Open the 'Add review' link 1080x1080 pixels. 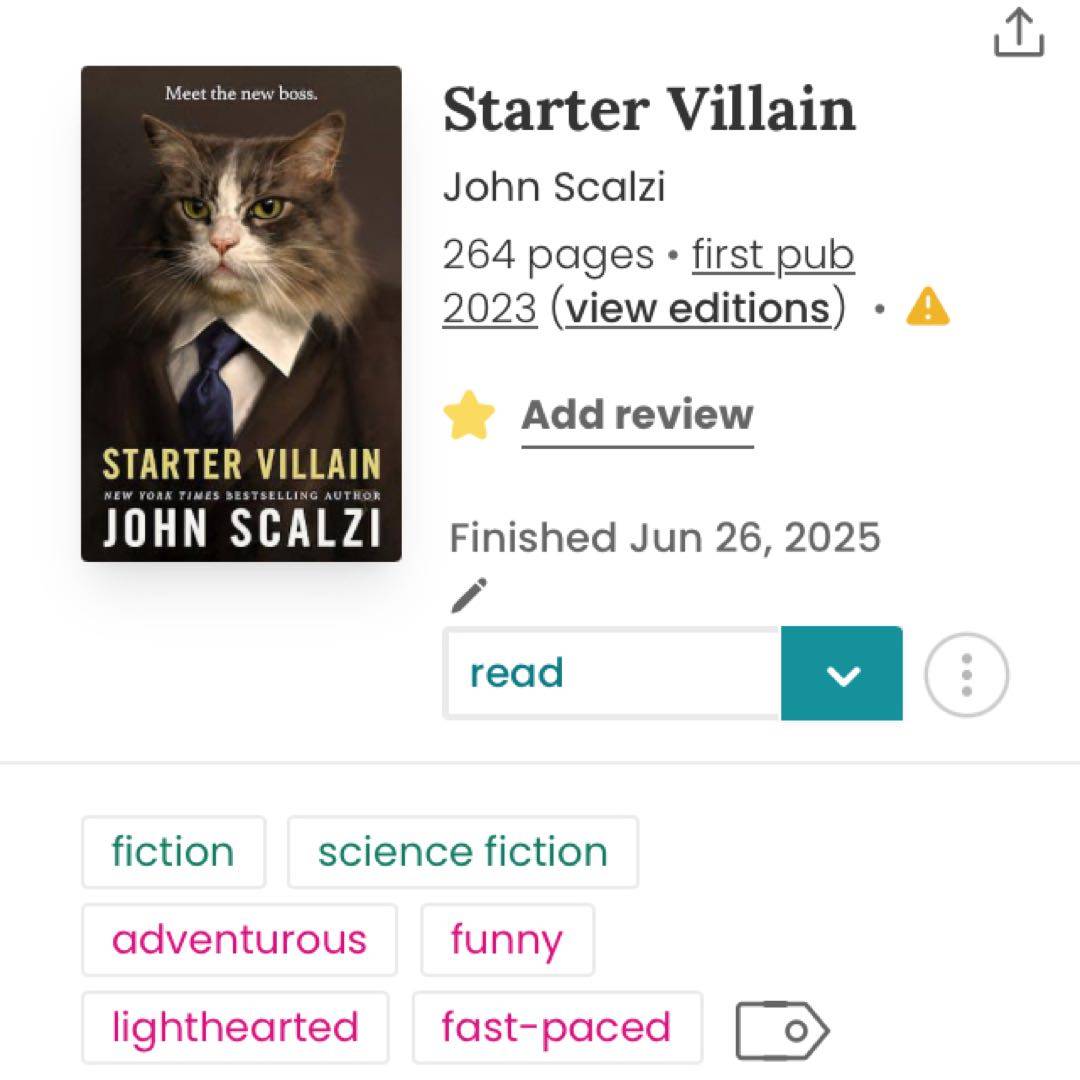[x=637, y=415]
